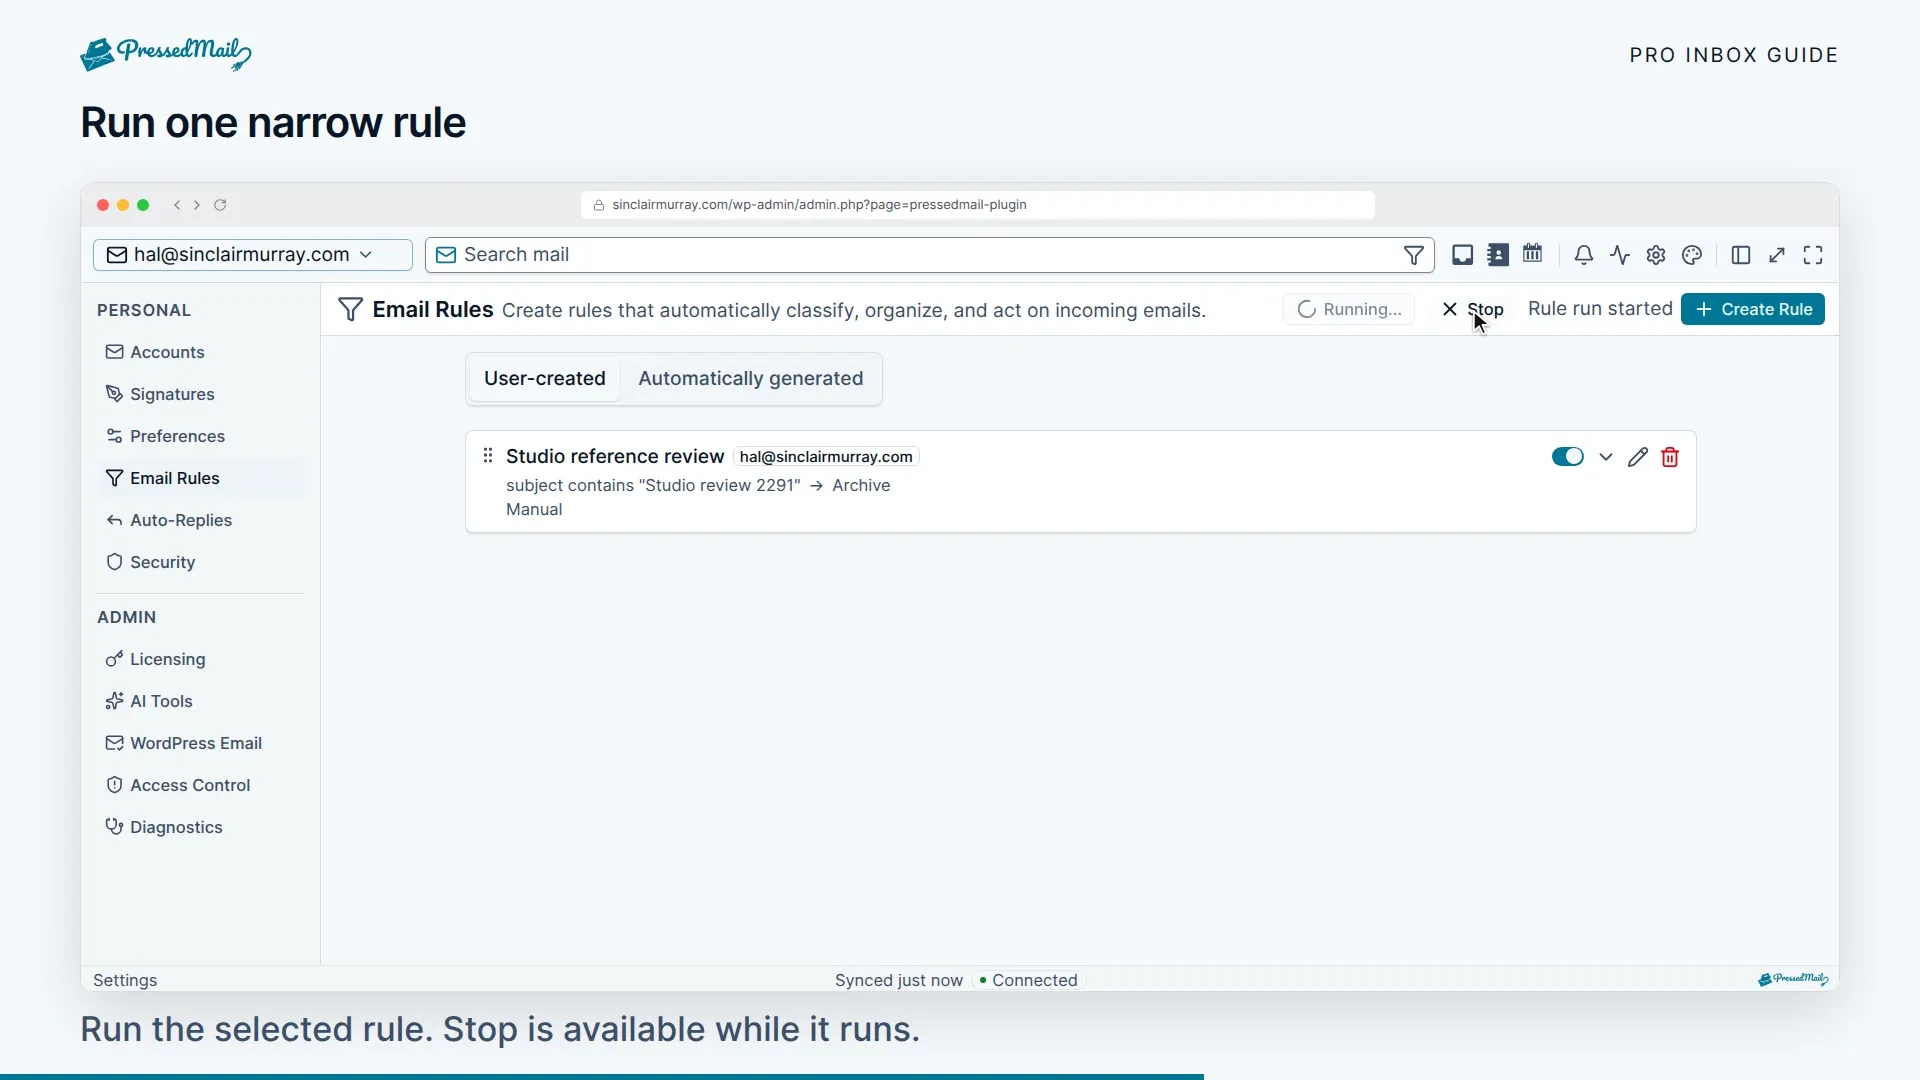Open Security settings in the sidebar
The height and width of the screenshot is (1080, 1920).
[x=200, y=562]
